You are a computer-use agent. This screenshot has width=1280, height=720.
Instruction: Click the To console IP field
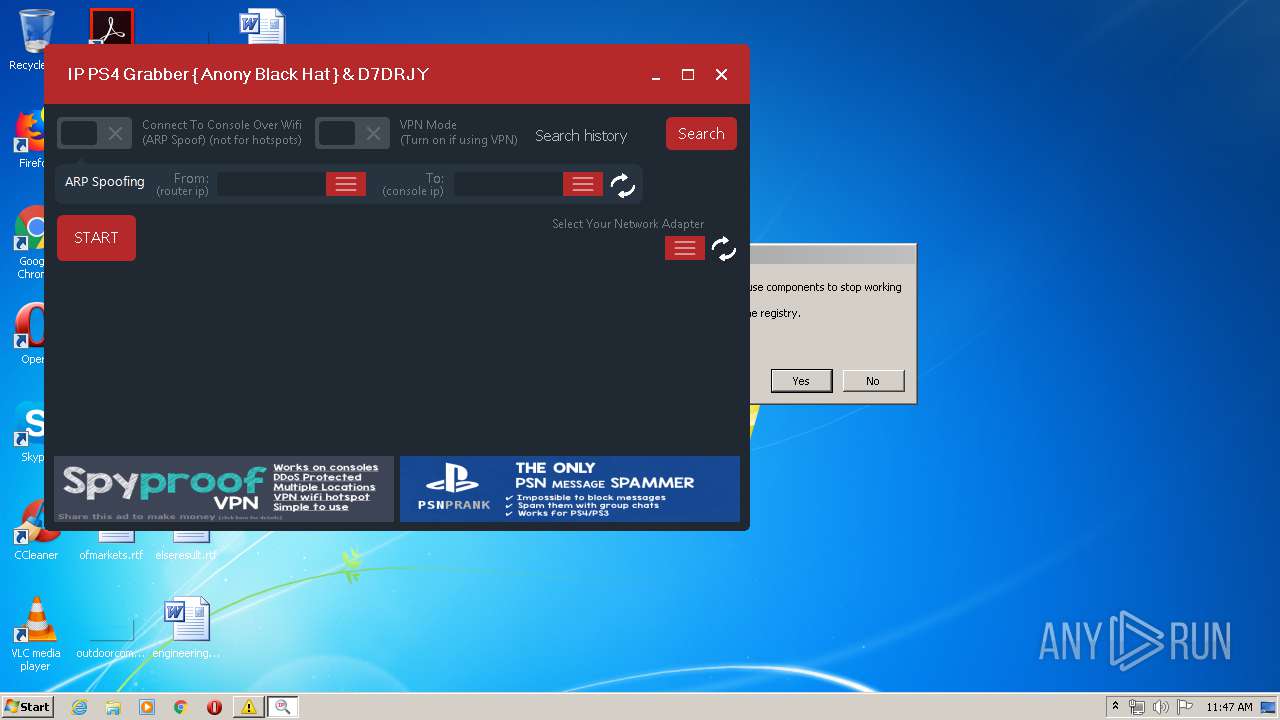tap(508, 184)
